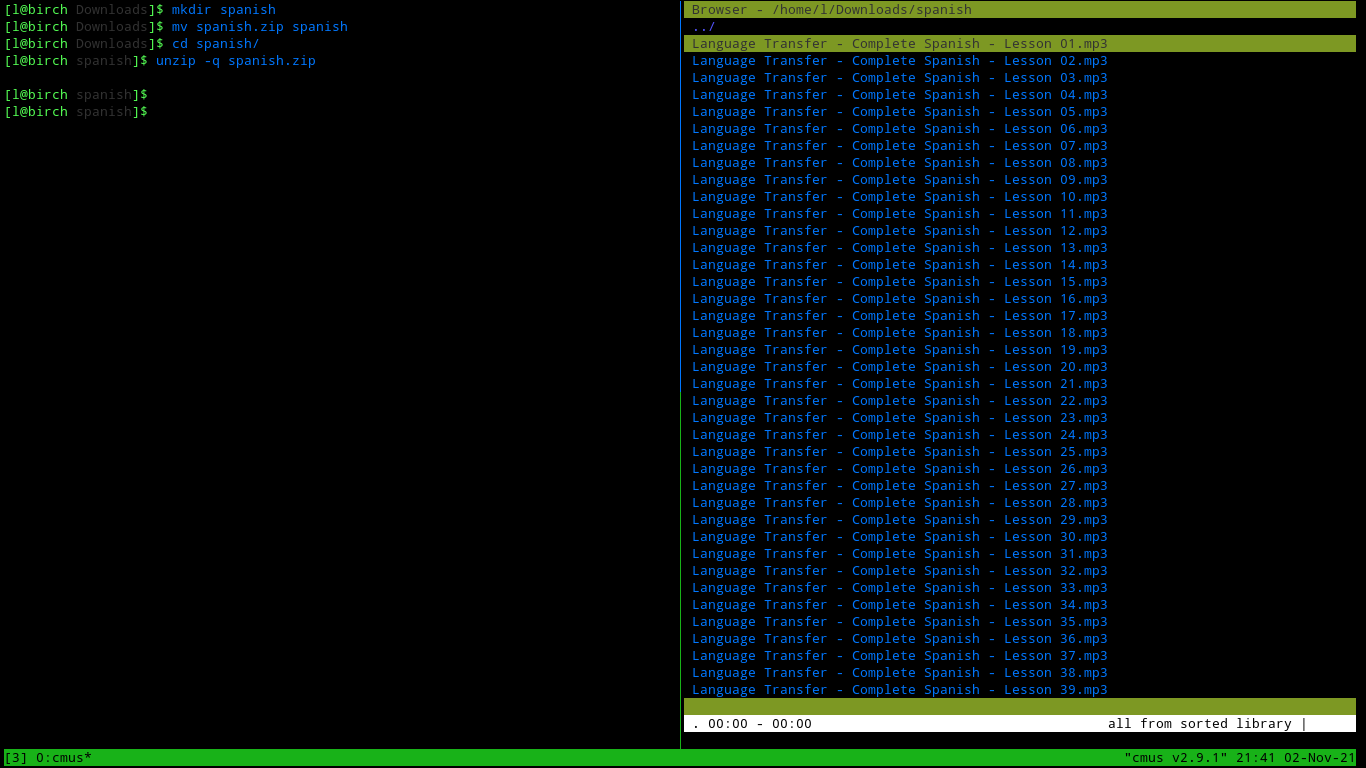Select Lesson 07.mp3 file row
The image size is (1366, 768).
point(1020,145)
